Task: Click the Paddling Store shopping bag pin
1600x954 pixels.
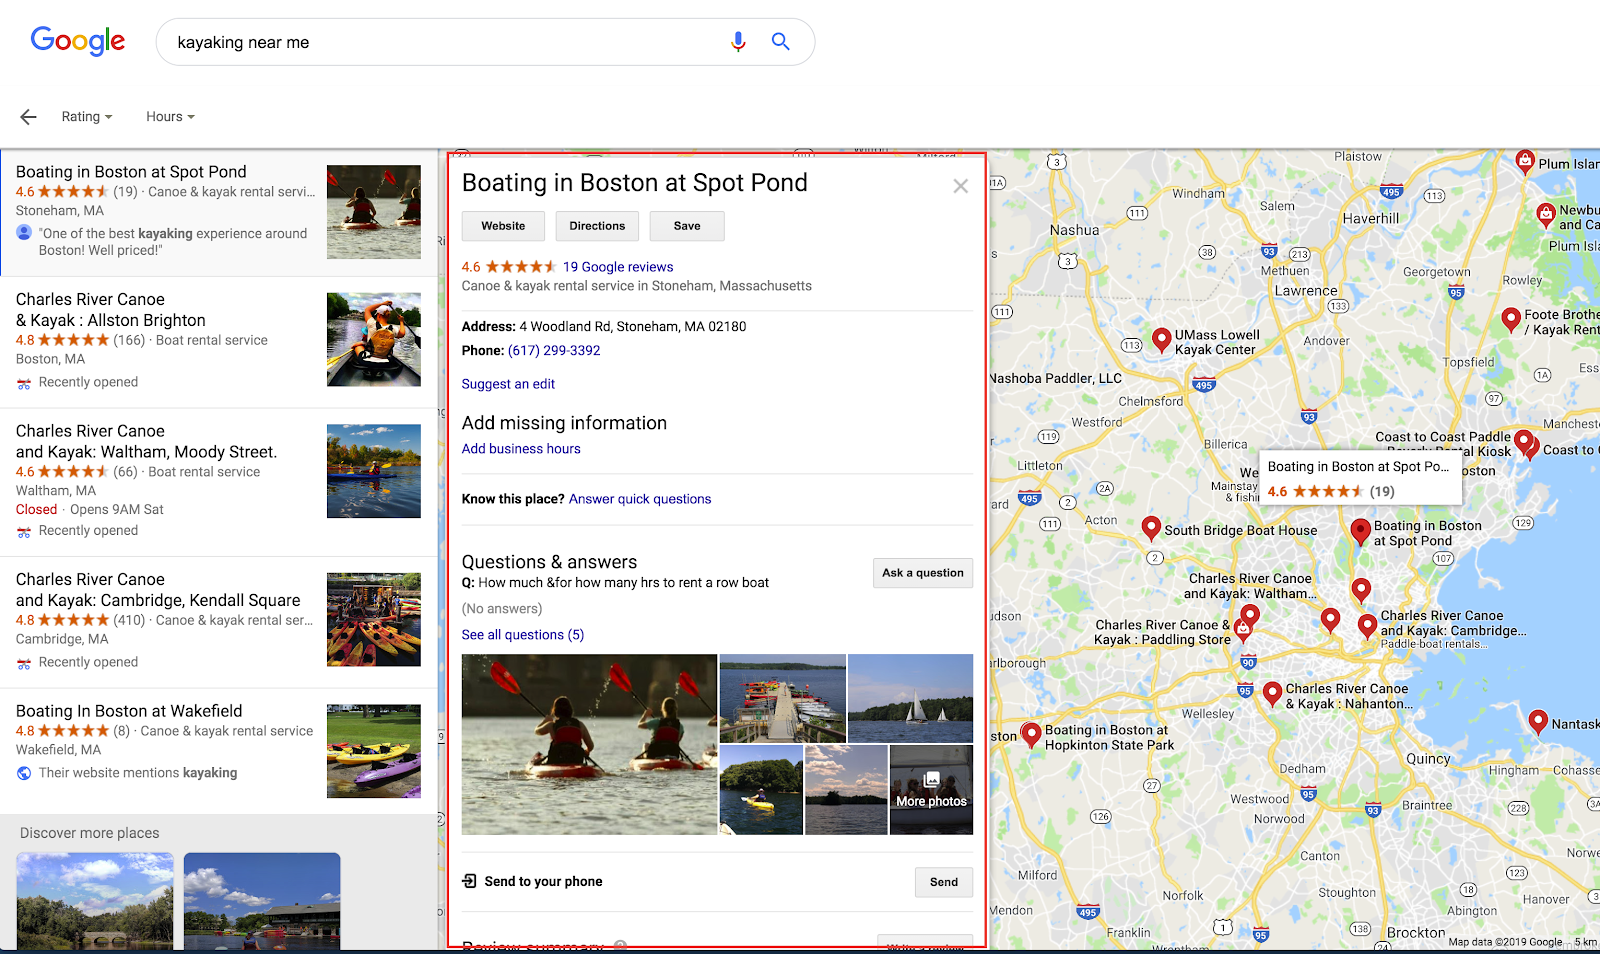Action: click(x=1243, y=630)
